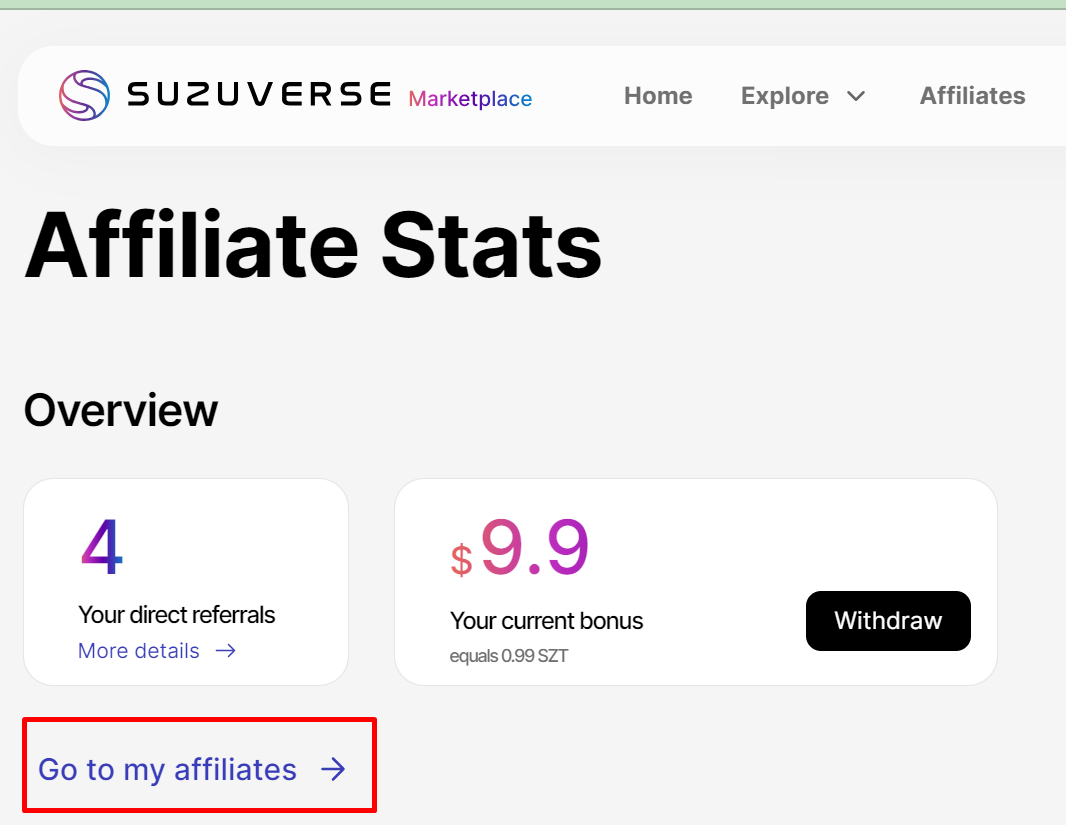Click the arrow after Go to my affiliates
1066x825 pixels.
coord(333,769)
